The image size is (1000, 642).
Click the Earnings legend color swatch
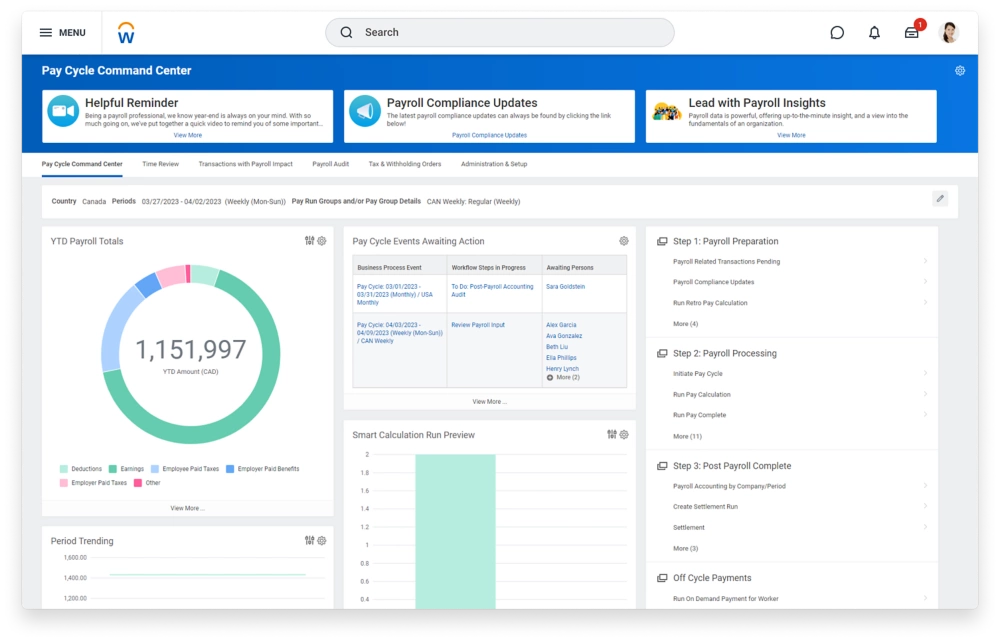(x=112, y=469)
